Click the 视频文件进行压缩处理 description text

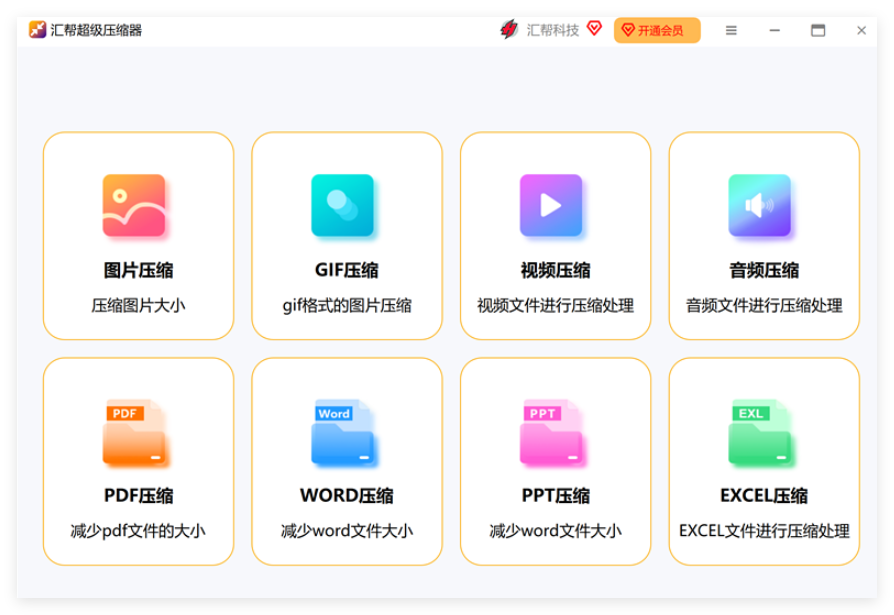coord(555,306)
